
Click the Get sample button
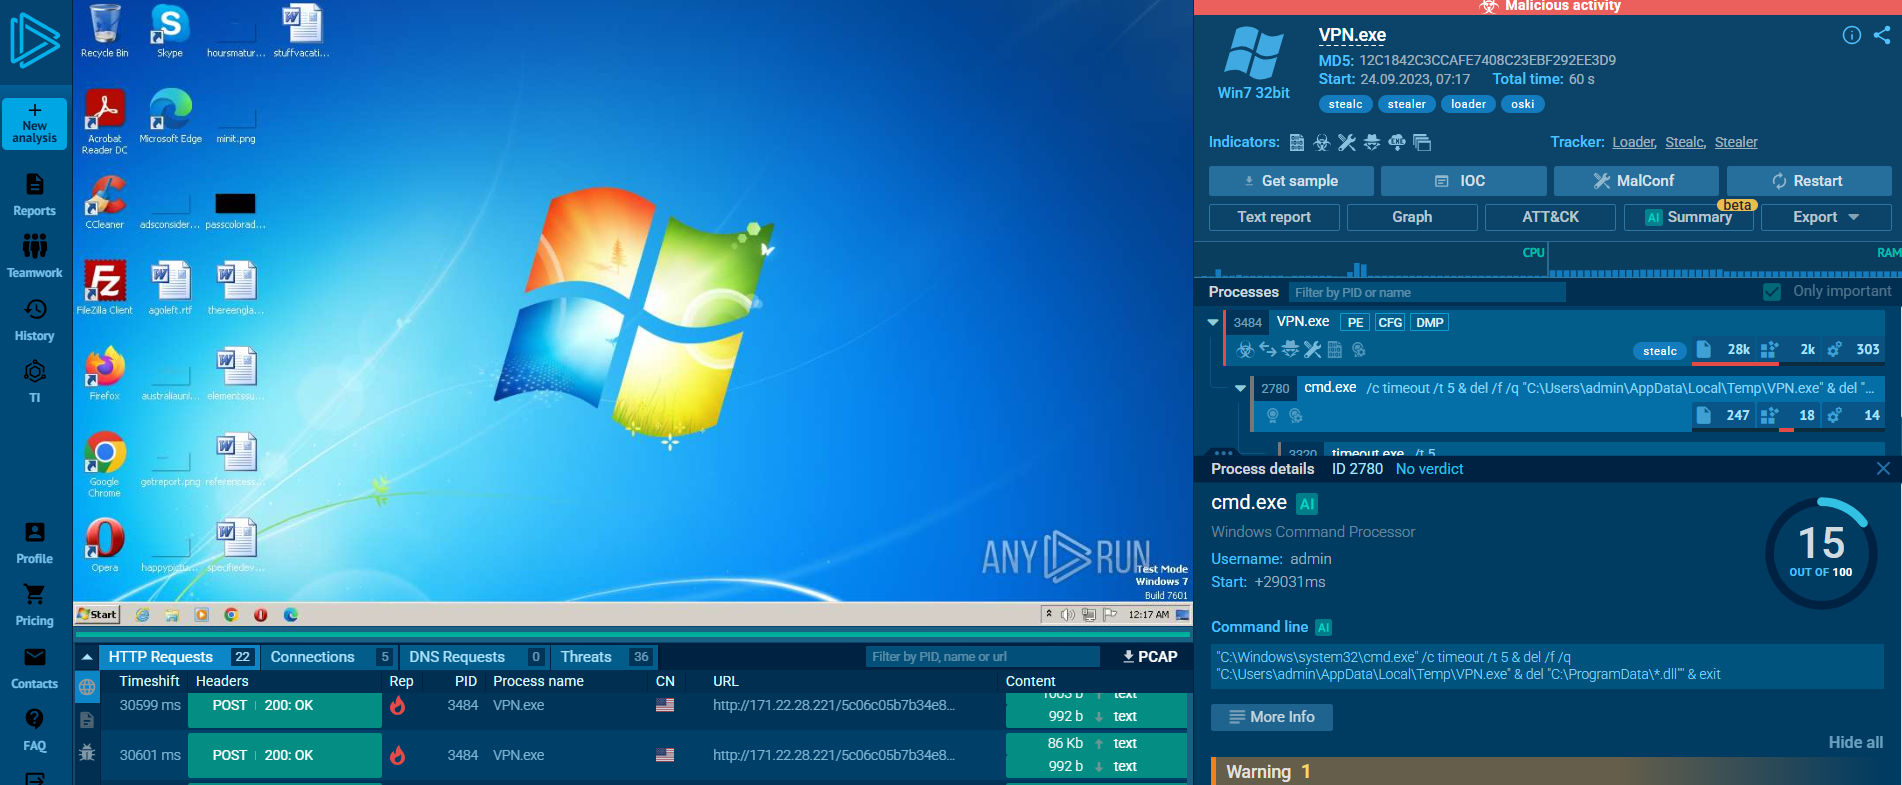[x=1290, y=181]
